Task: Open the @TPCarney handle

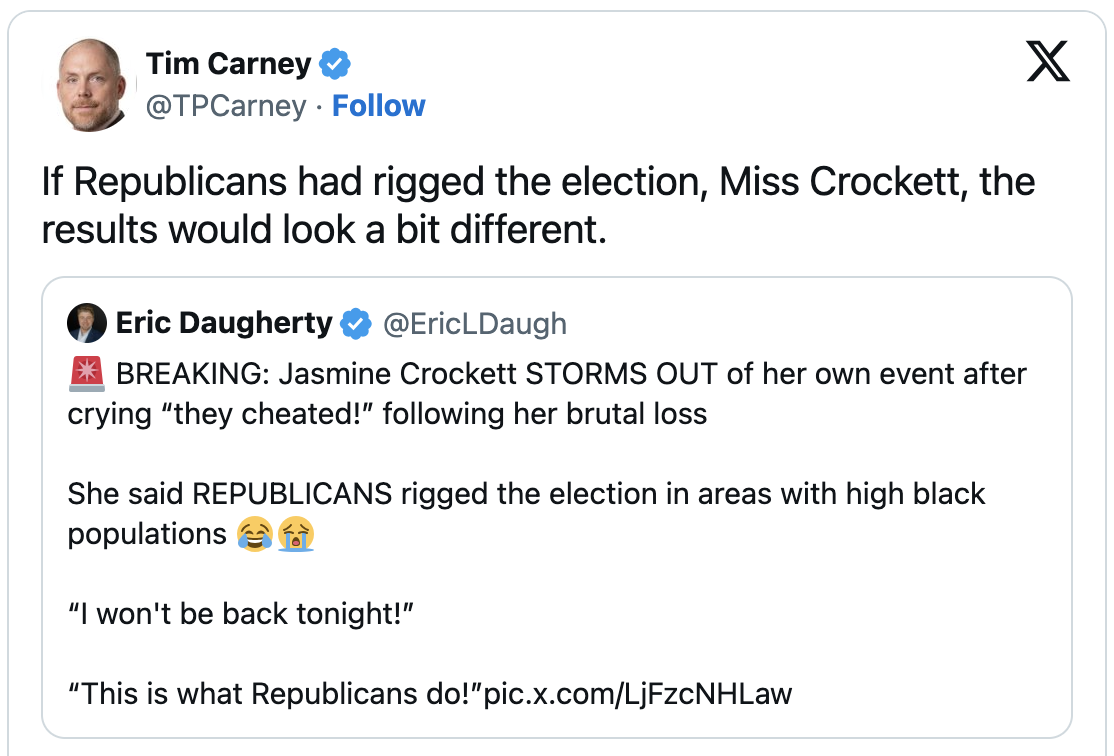Action: coord(226,106)
